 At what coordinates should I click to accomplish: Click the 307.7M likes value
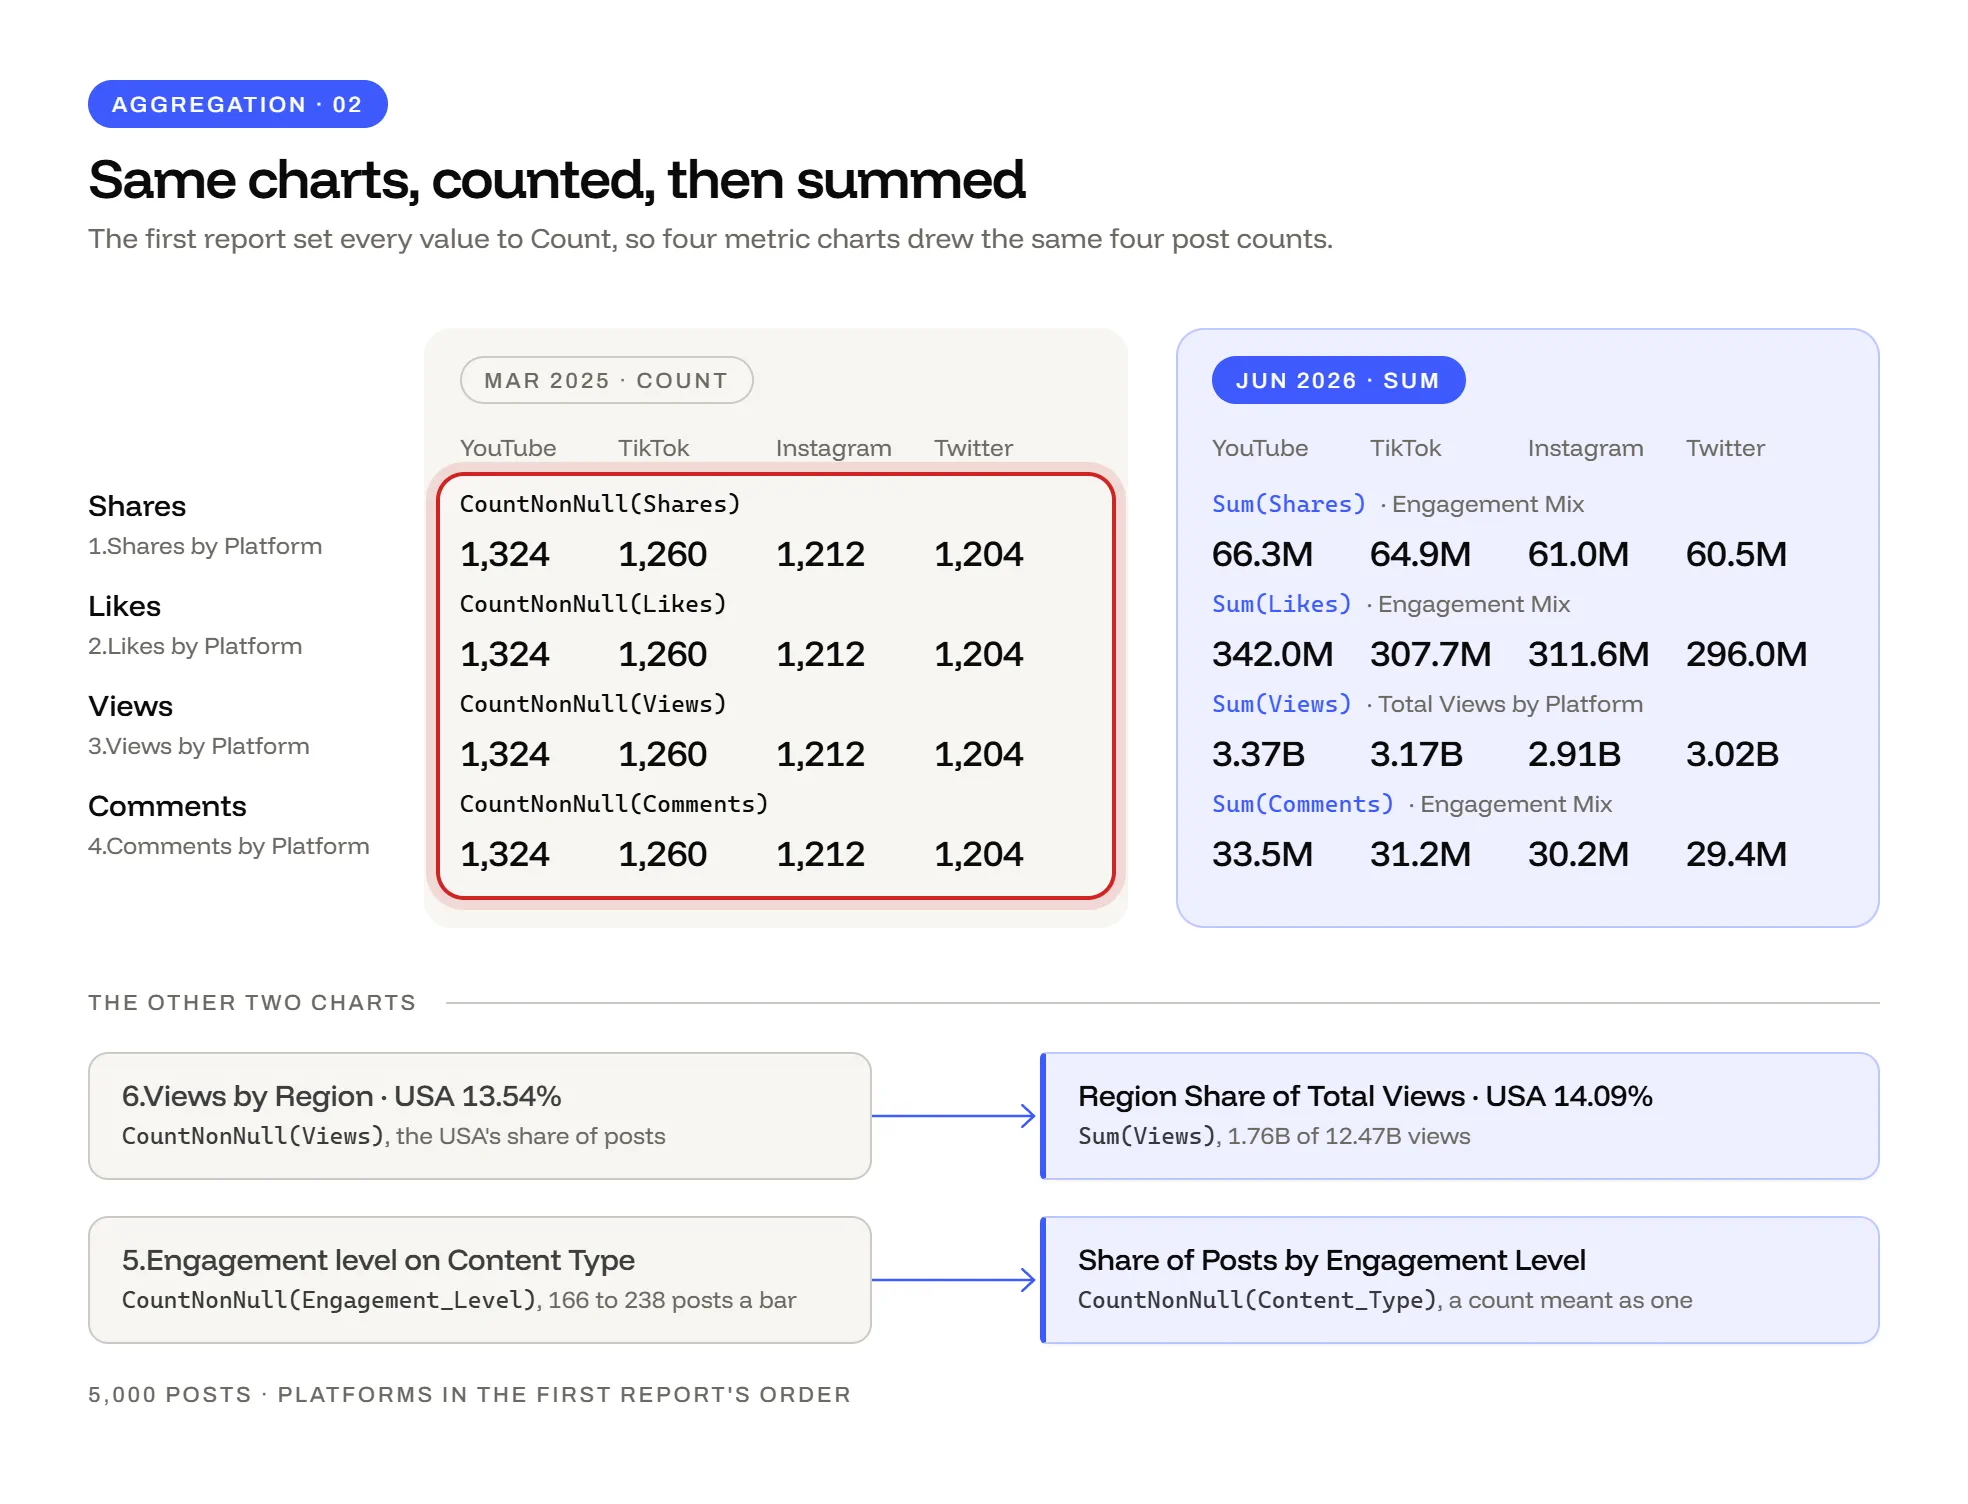(1431, 654)
